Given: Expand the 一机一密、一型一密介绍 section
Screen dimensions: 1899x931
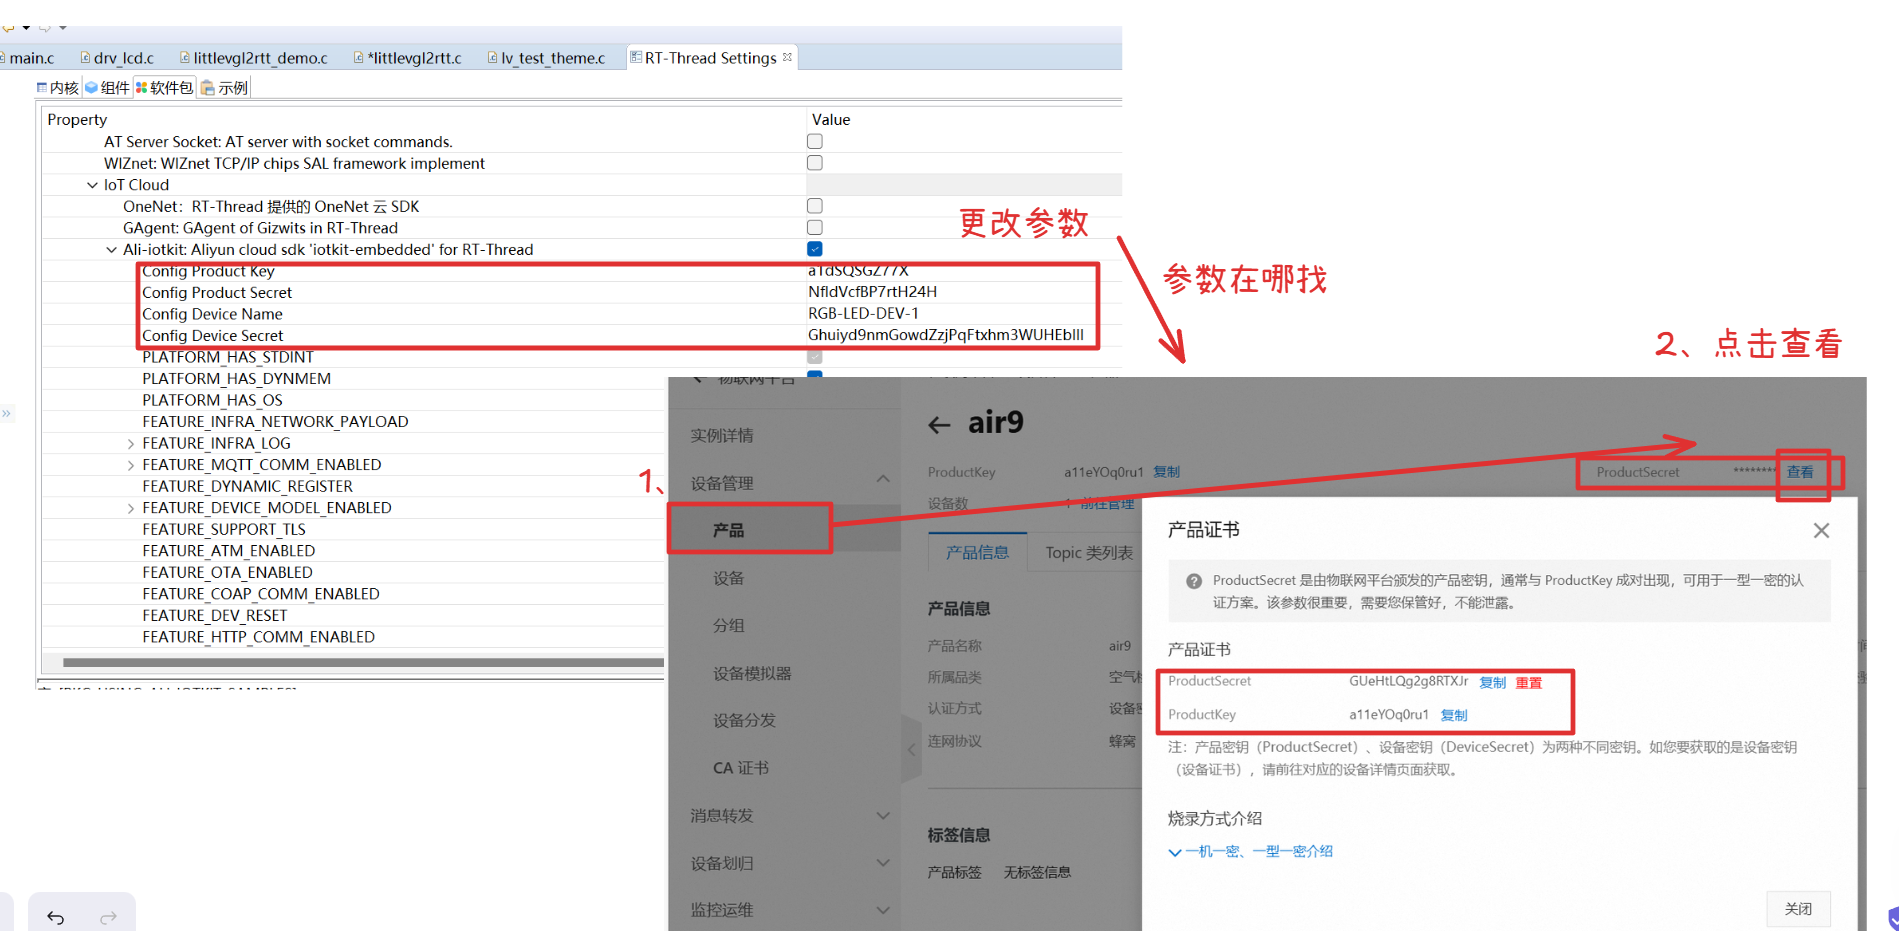Looking at the screenshot, I should point(1250,852).
